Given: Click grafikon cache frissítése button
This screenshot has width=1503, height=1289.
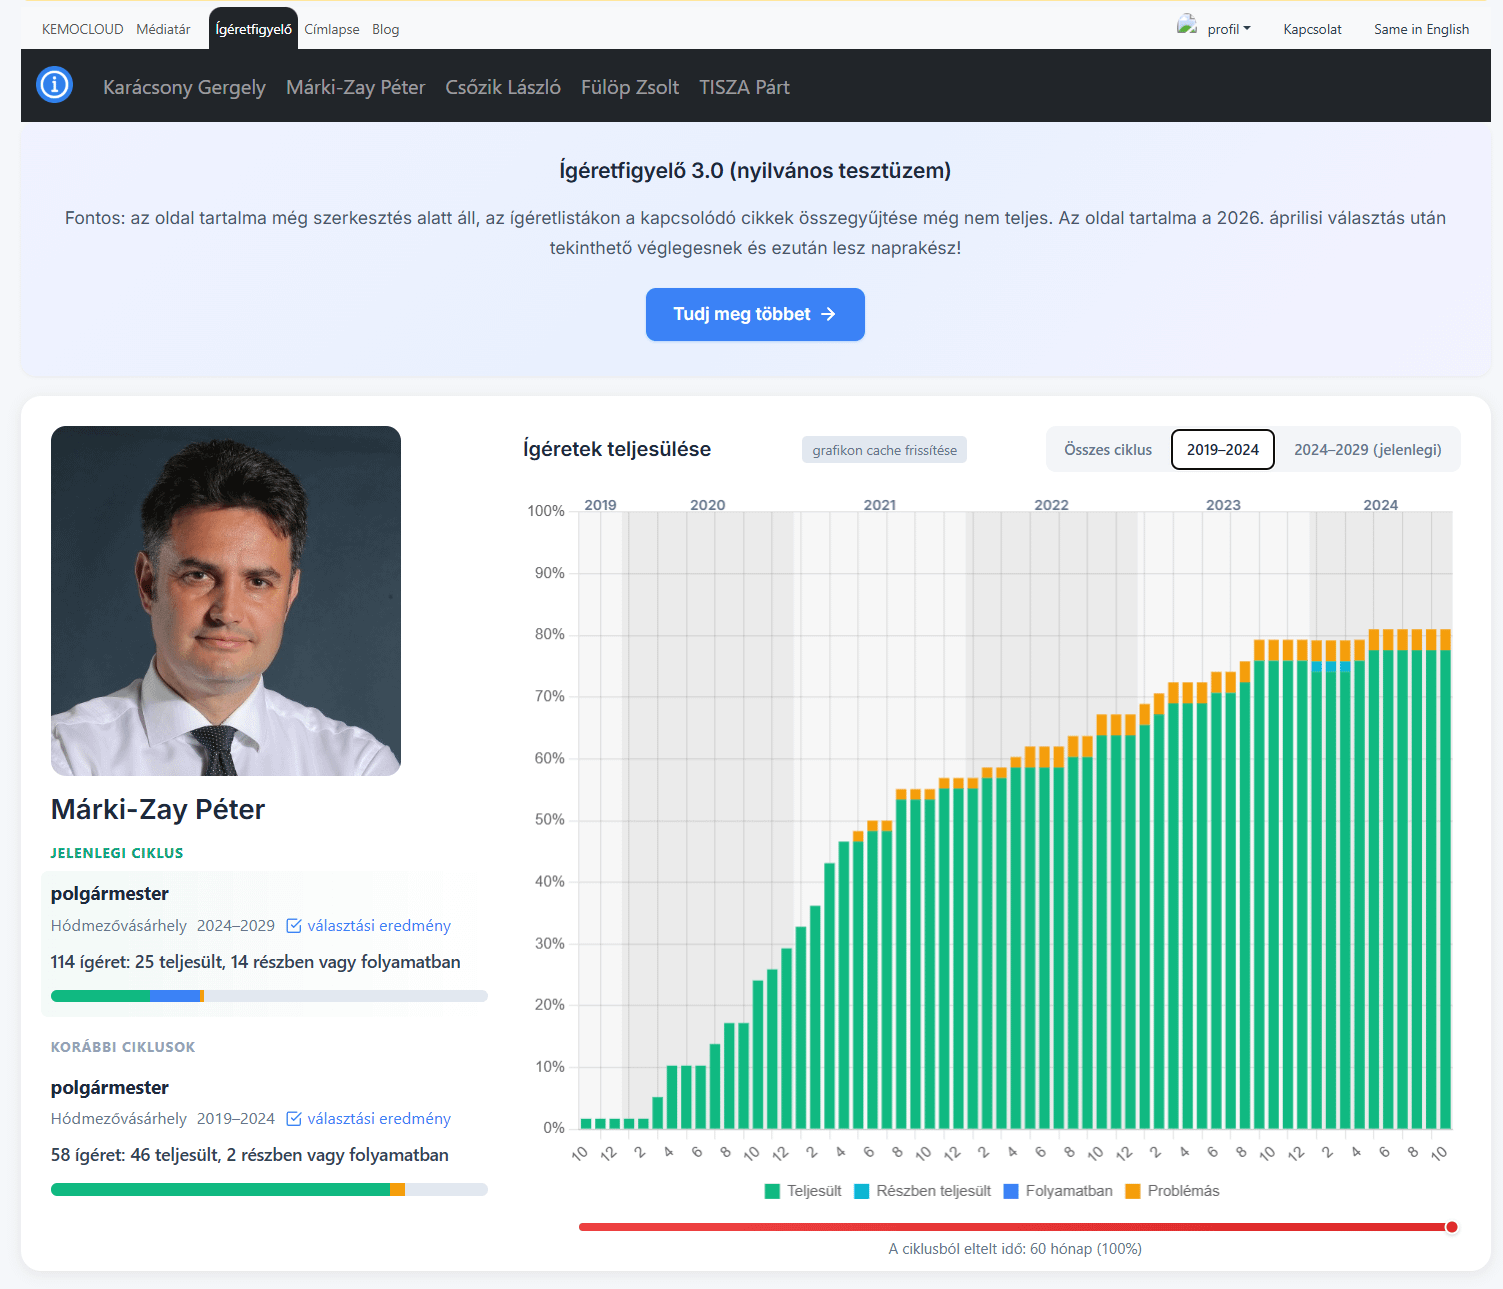Looking at the screenshot, I should pyautogui.click(x=884, y=450).
